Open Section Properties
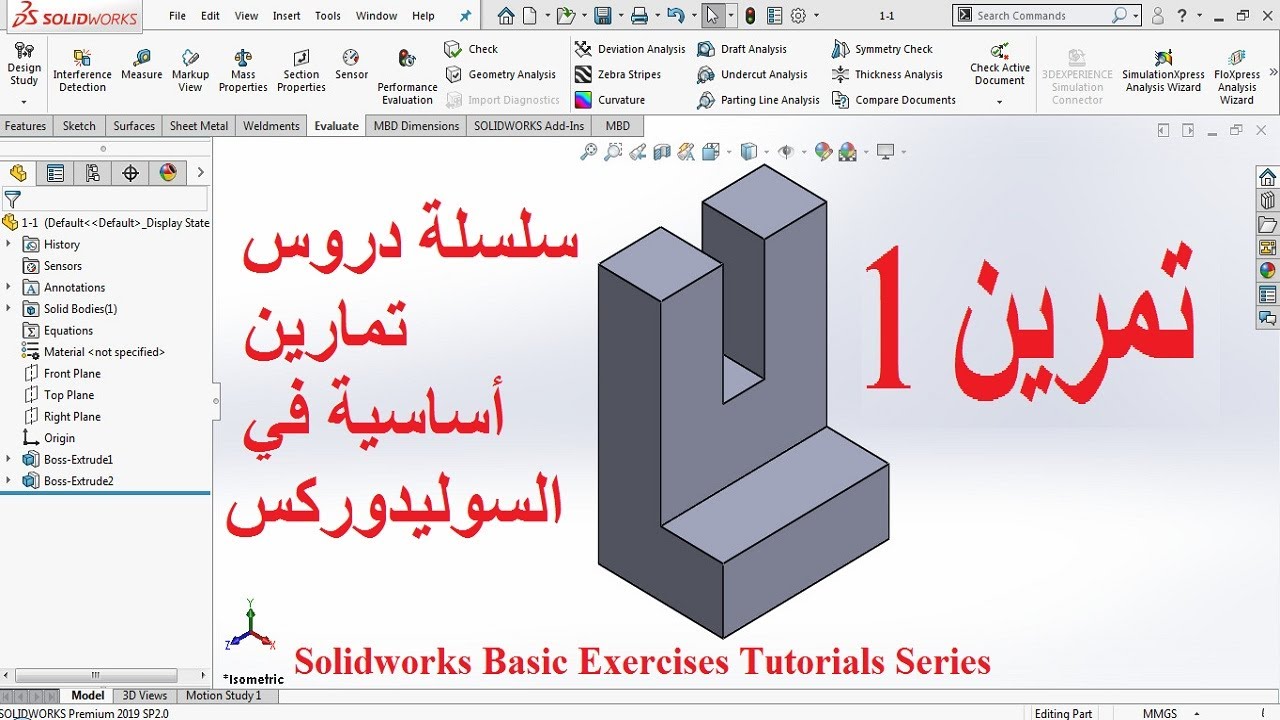Screen dimensions: 1280x720 tap(301, 70)
